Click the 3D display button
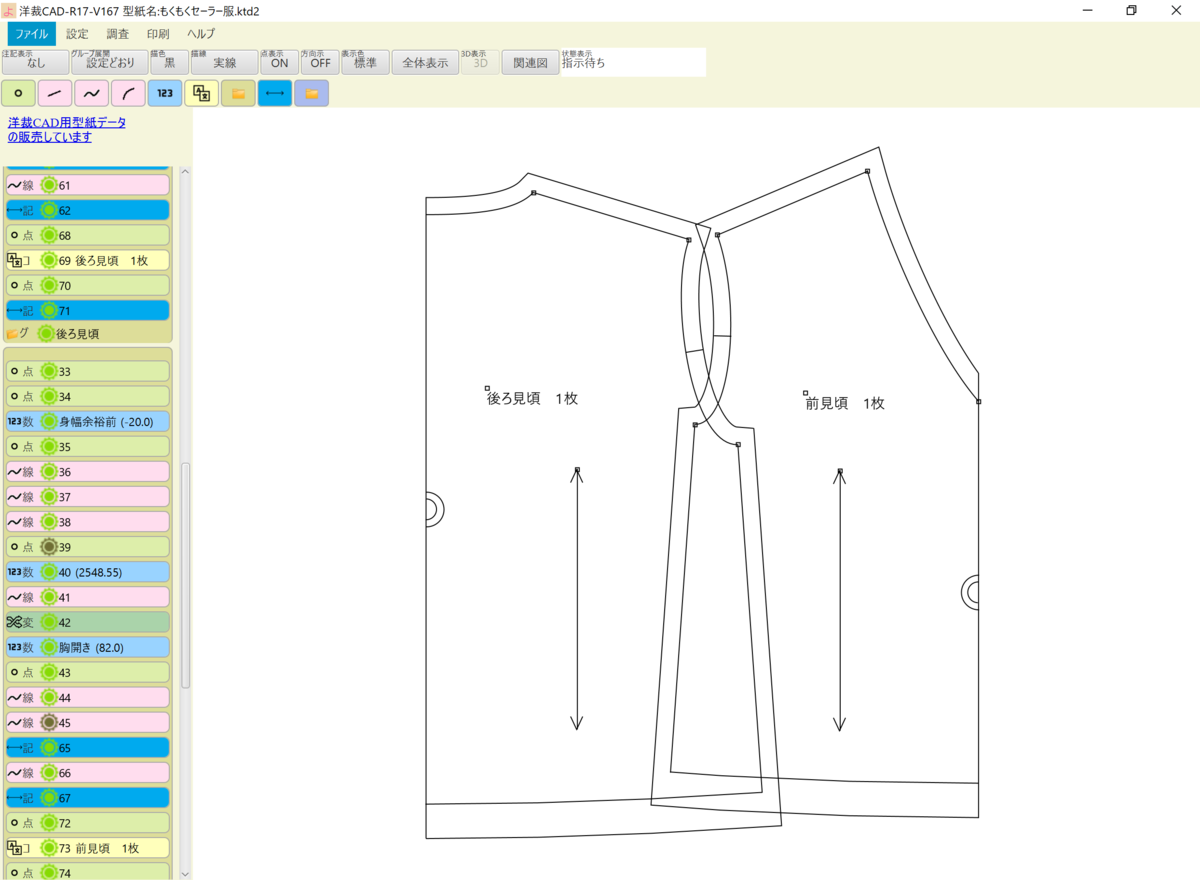Image resolution: width=1200 pixels, height=880 pixels. 480,62
